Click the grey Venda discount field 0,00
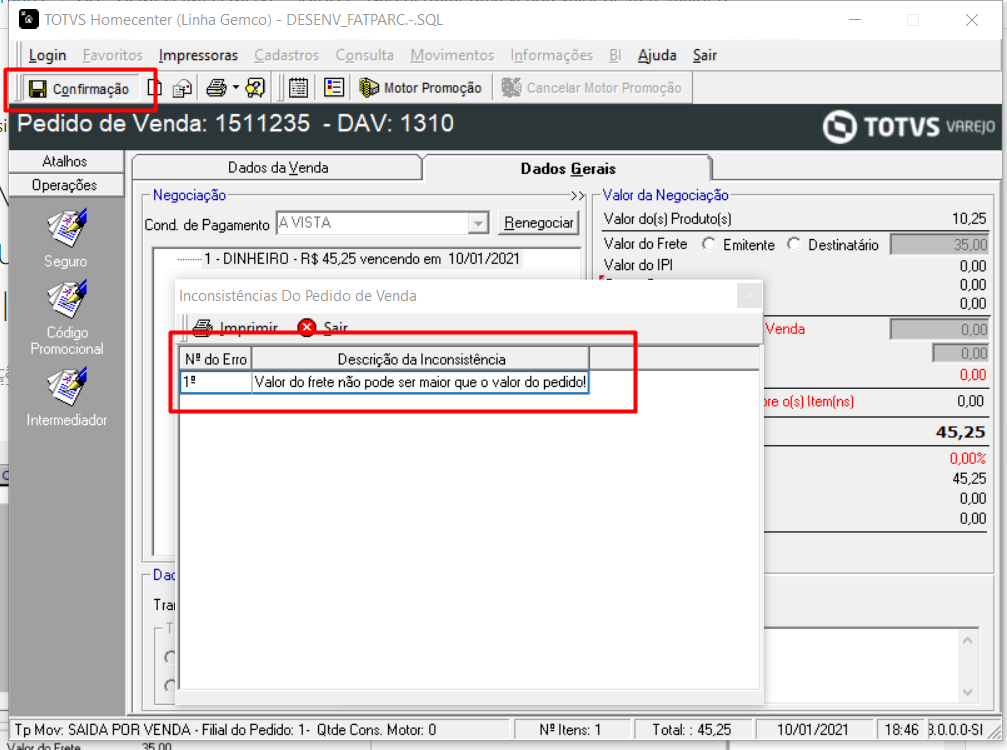This screenshot has height=750, width=1007. [x=940, y=329]
